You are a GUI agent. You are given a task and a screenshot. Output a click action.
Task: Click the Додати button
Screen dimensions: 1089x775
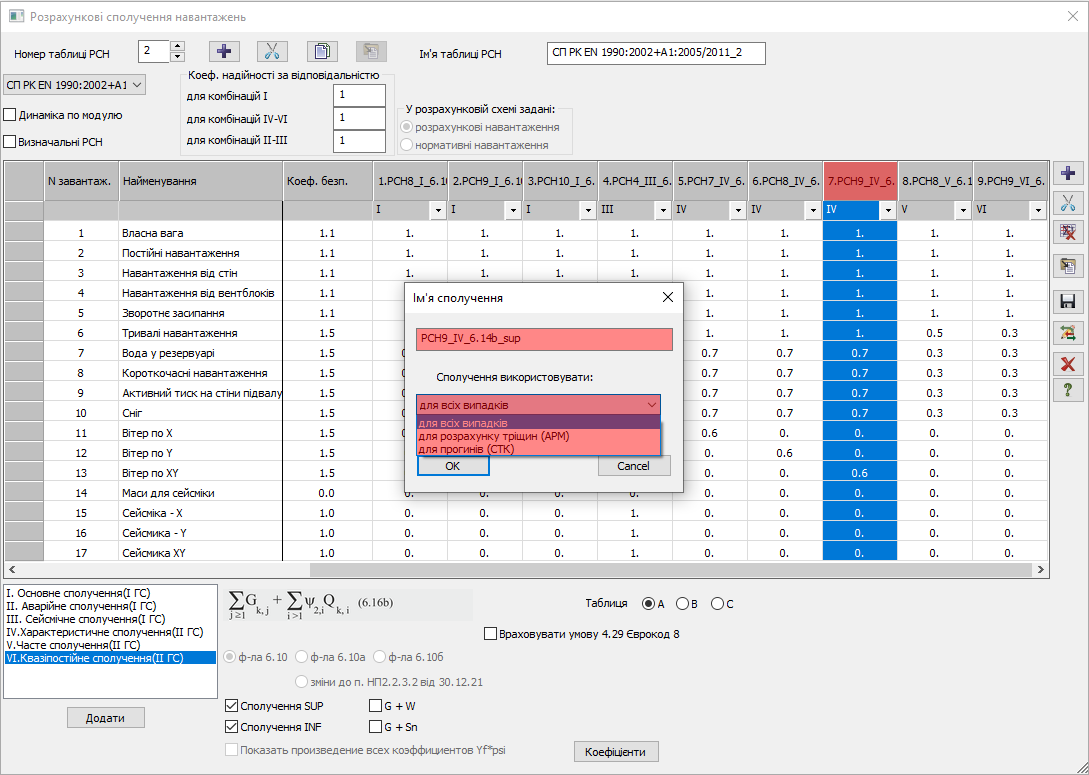106,718
